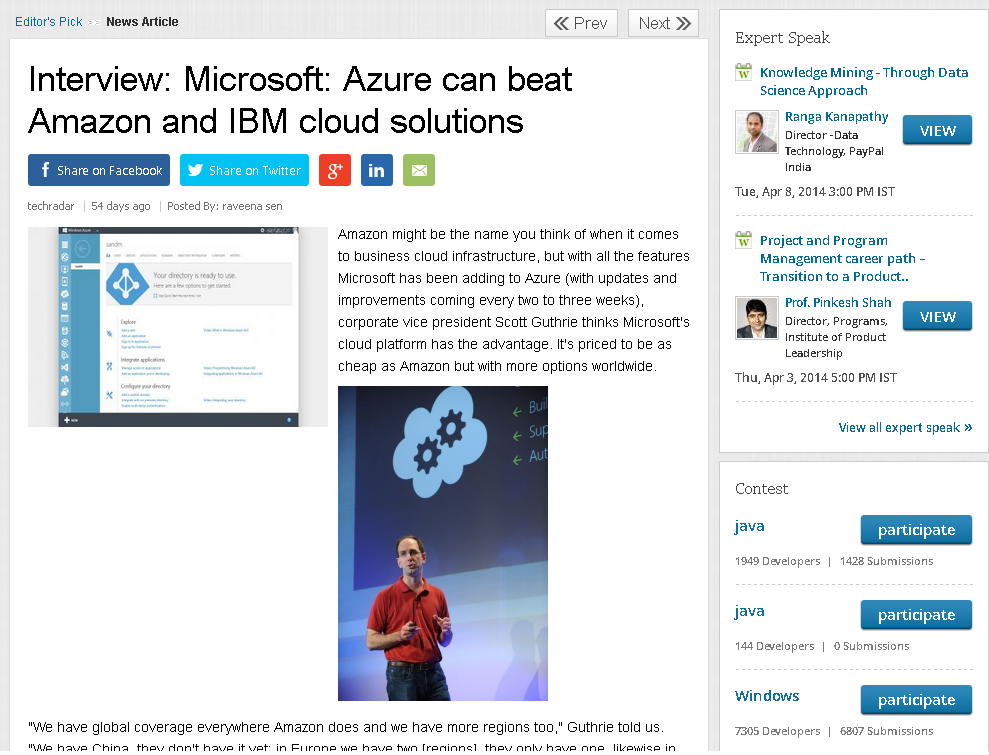Click 'Posted By: raveena sen' text
This screenshot has width=989, height=755.
(225, 206)
